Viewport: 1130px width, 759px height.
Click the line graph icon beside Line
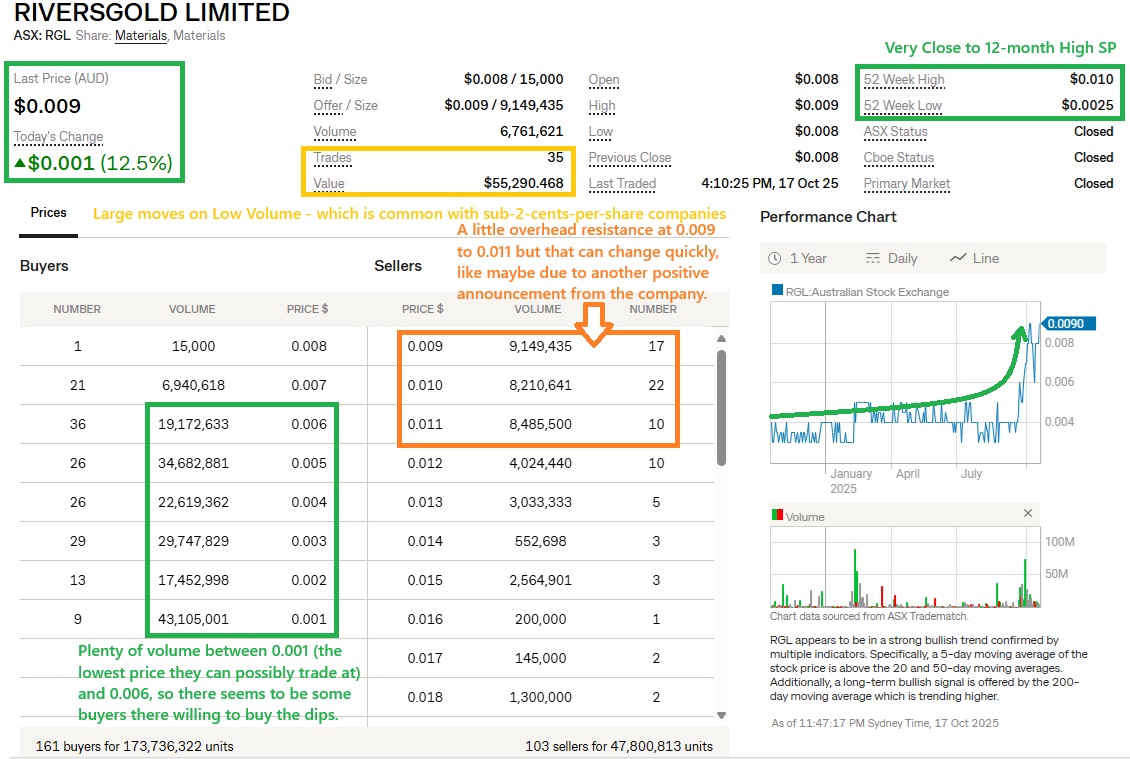tap(958, 258)
